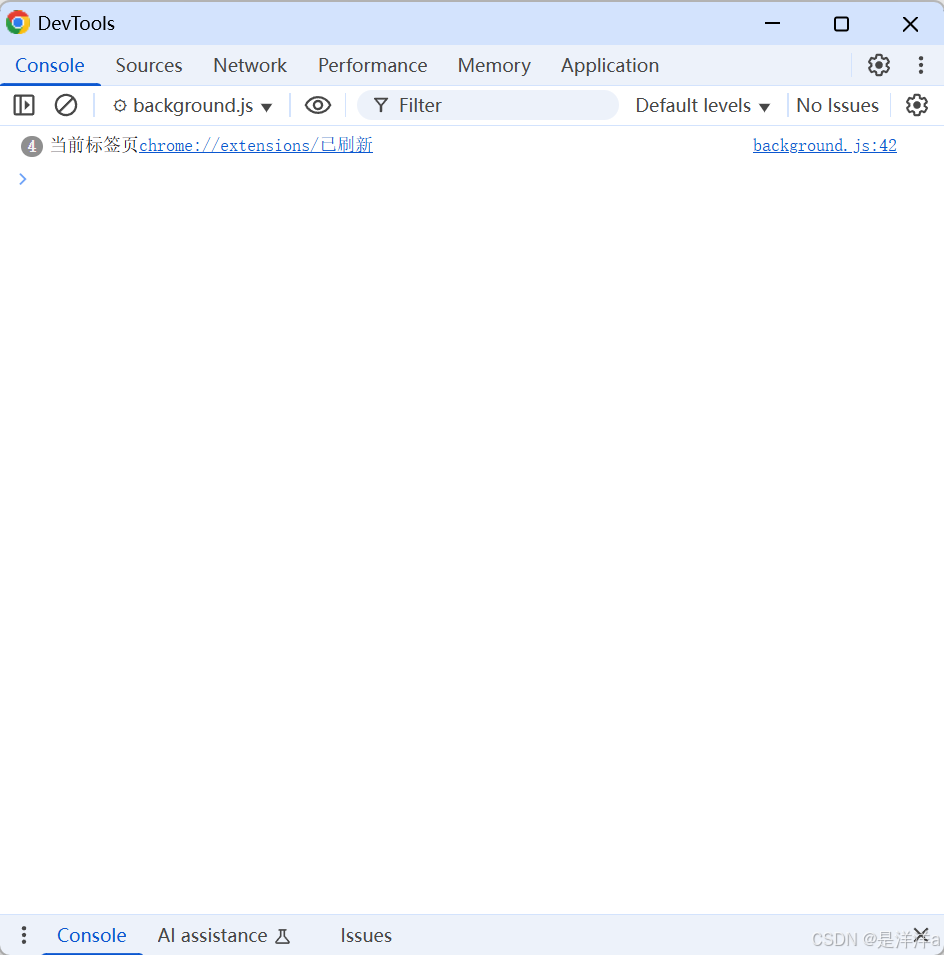Select the drawer Console tab
944x955 pixels.
(x=92, y=935)
